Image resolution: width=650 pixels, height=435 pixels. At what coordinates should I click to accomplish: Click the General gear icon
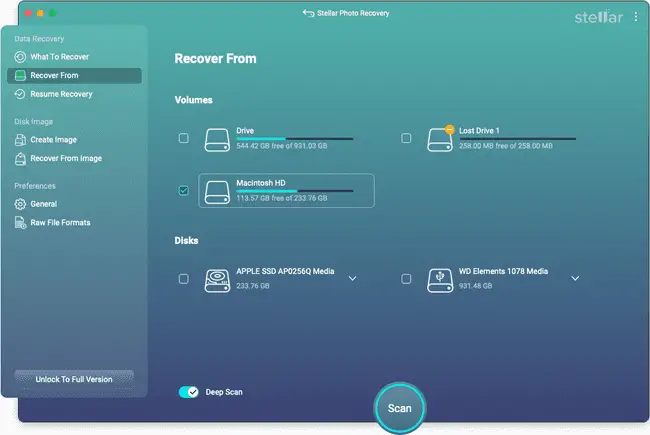point(20,204)
